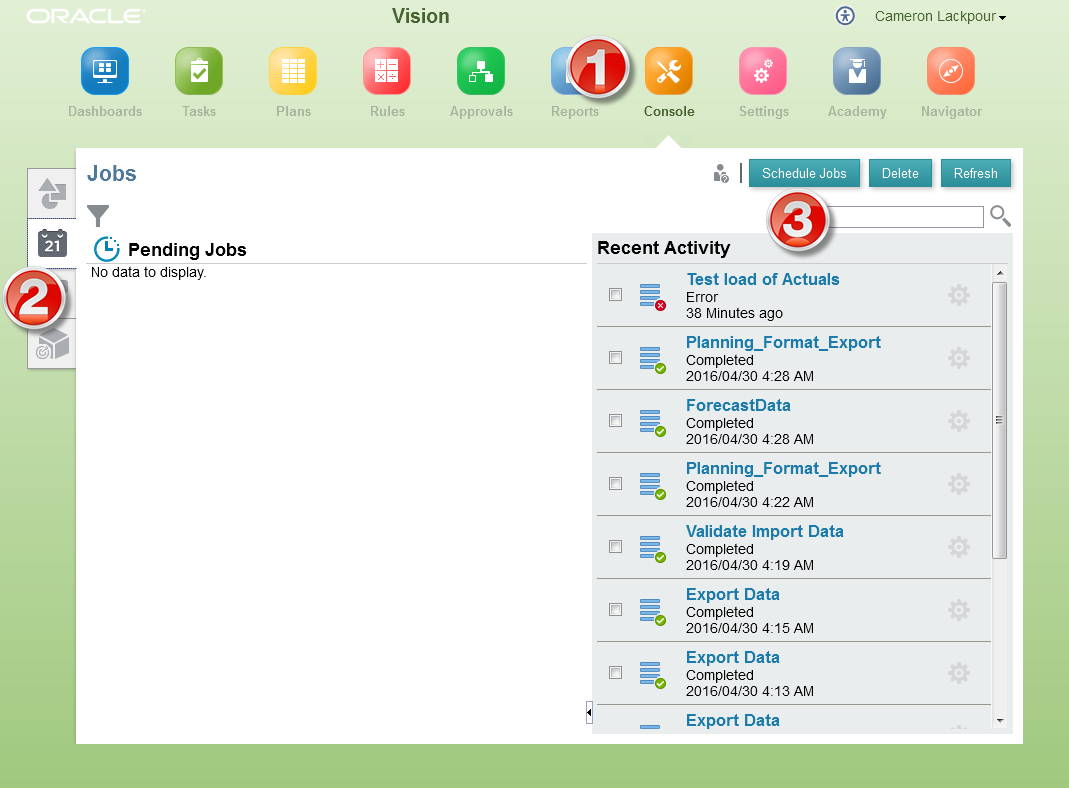The image size is (1069, 788).
Task: Click the Oracle logo
Action: 86,16
